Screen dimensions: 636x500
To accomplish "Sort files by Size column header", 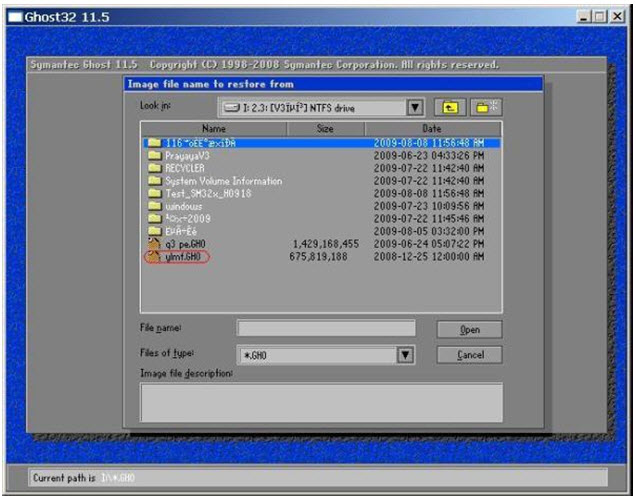I will click(x=325, y=129).
